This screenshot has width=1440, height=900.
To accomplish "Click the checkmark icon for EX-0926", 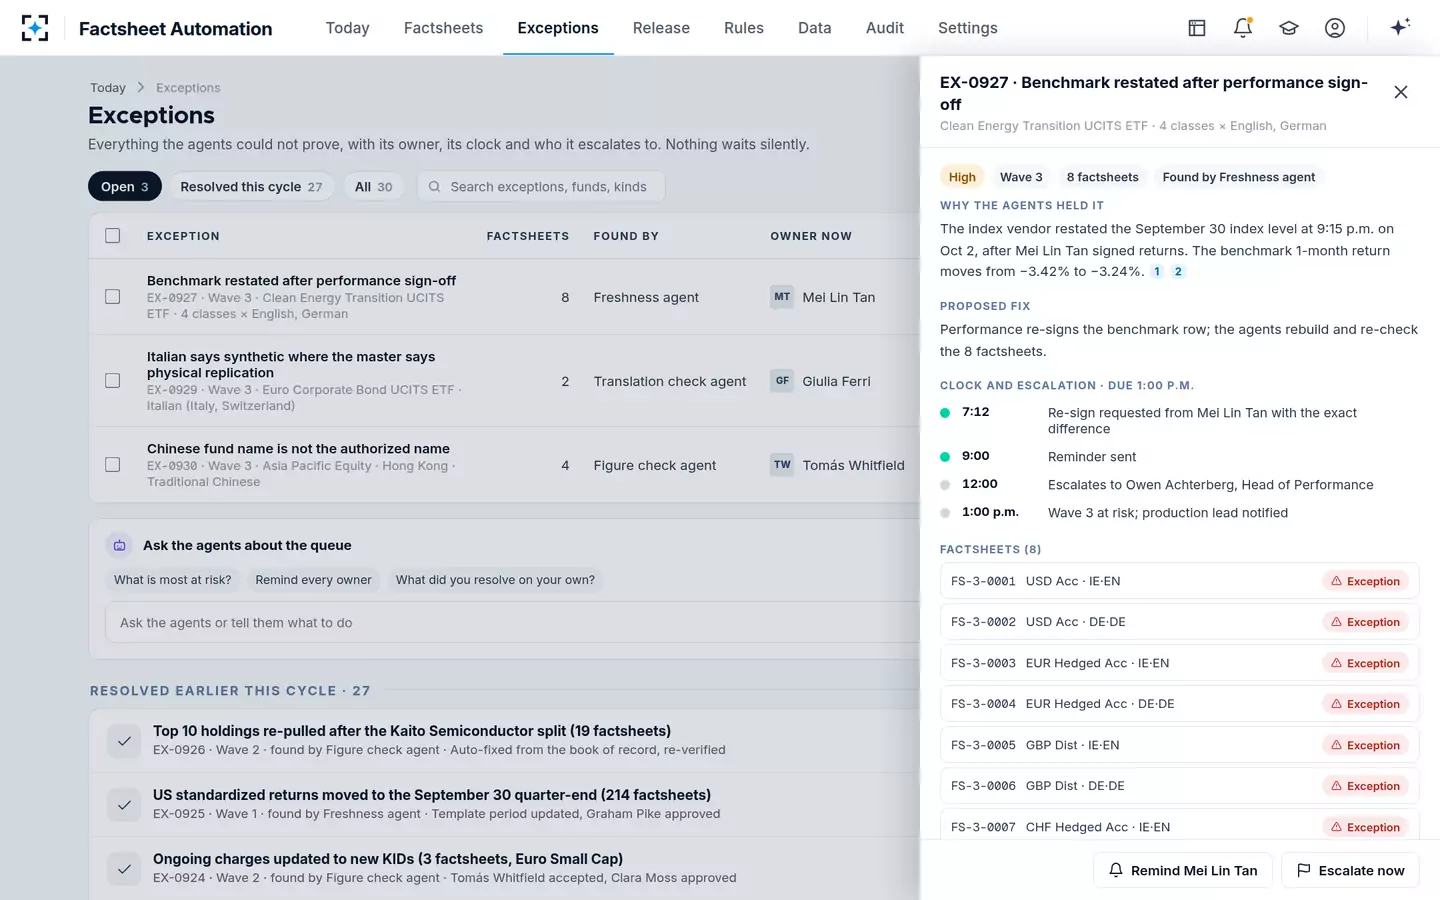I will point(124,741).
